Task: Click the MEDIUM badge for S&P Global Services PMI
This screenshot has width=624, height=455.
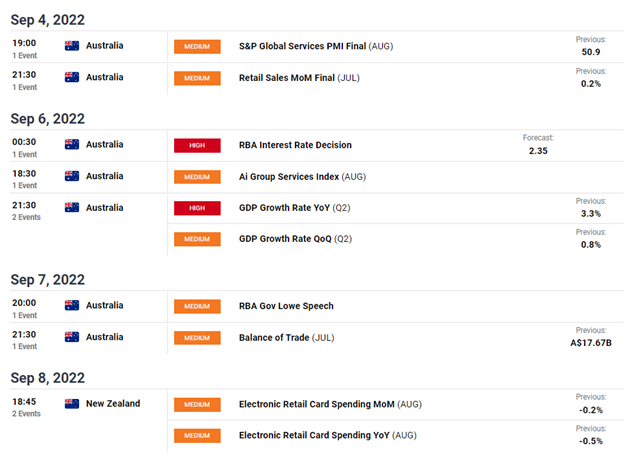Action: coord(197,46)
